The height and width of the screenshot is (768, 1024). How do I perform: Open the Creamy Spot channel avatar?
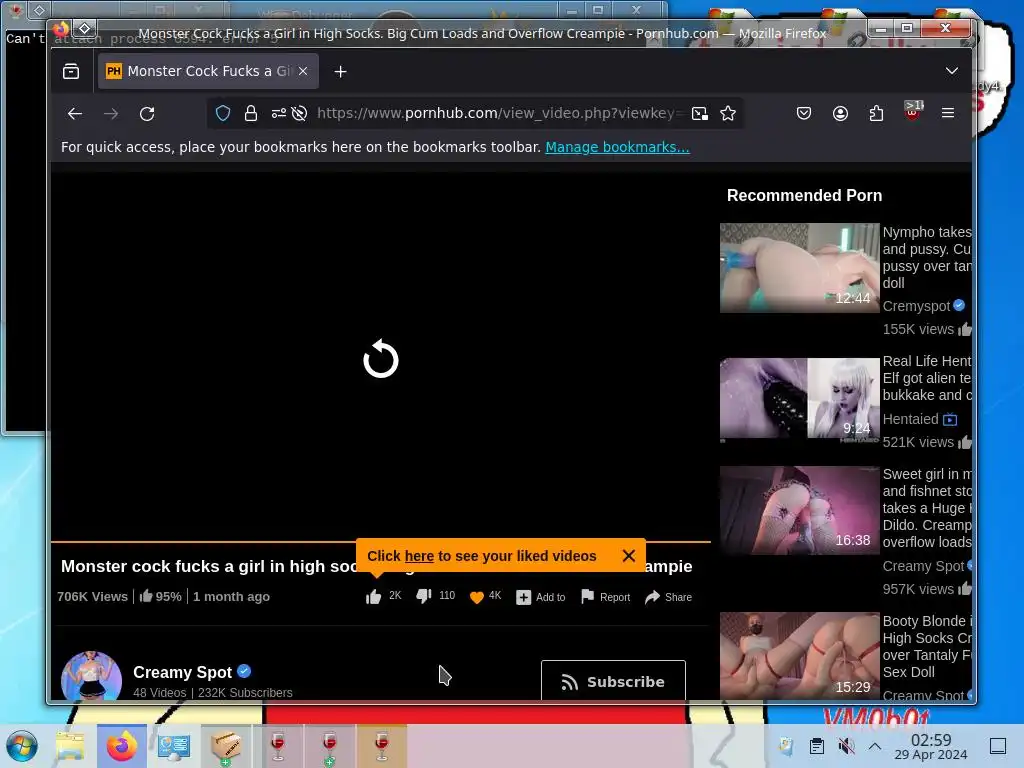[x=91, y=676]
